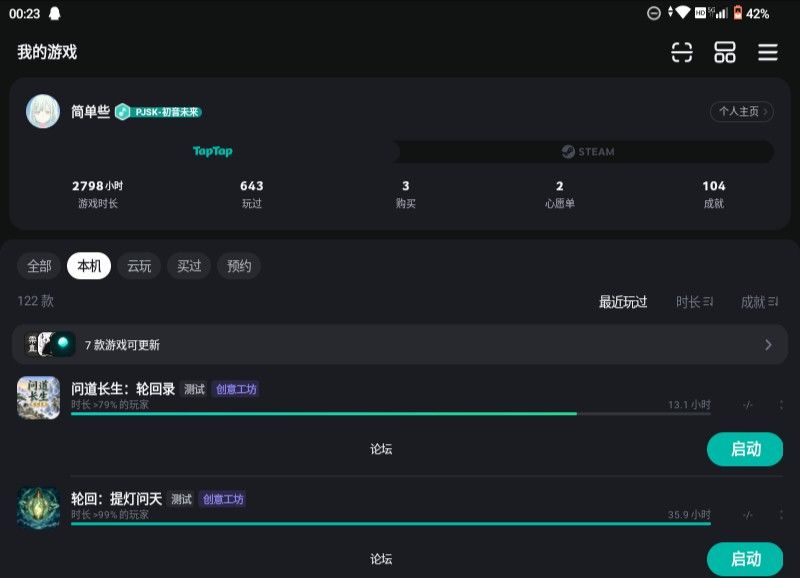Sort by 最近玩过
Viewport: 800px width, 578px height.
pyautogui.click(x=623, y=302)
